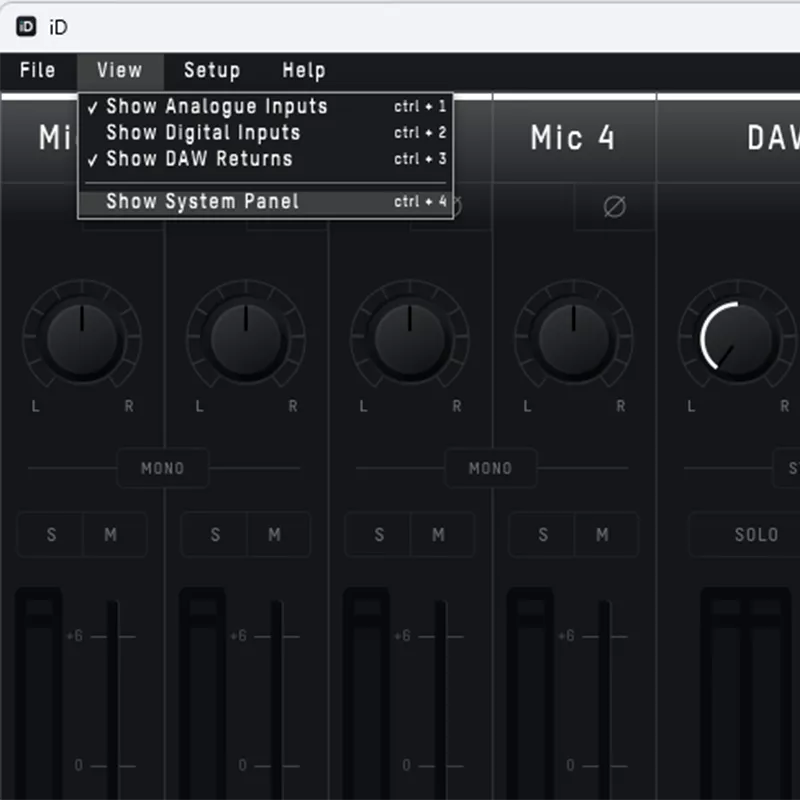Enable Show Digital Inputs

tap(203, 132)
